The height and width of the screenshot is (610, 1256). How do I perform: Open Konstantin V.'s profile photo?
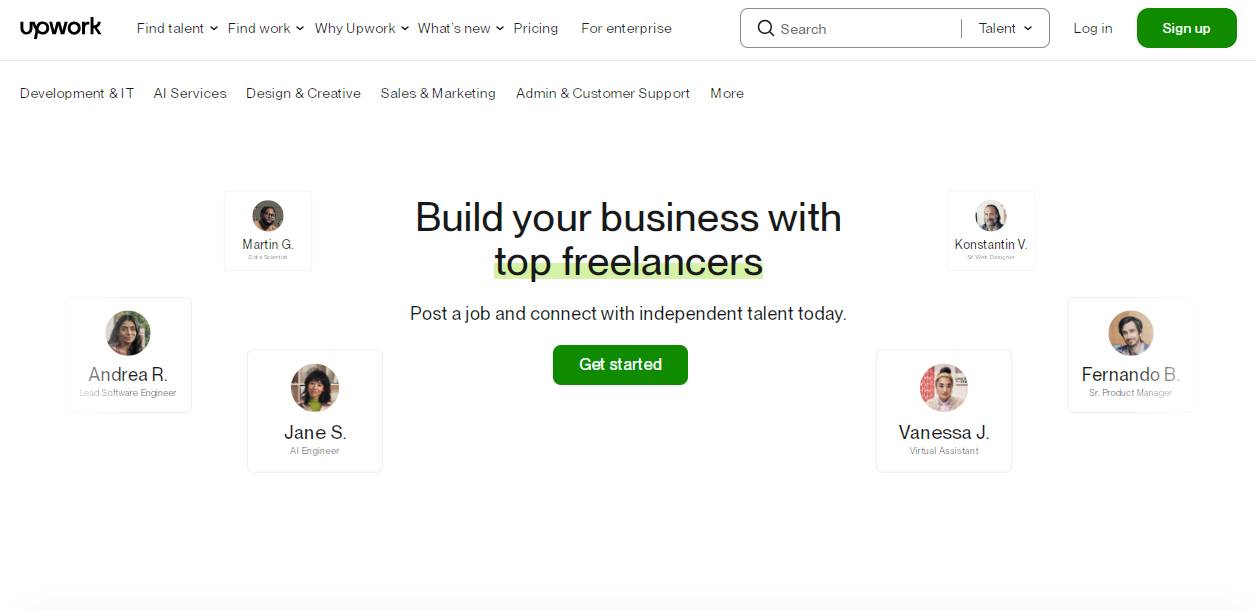[x=990, y=215]
